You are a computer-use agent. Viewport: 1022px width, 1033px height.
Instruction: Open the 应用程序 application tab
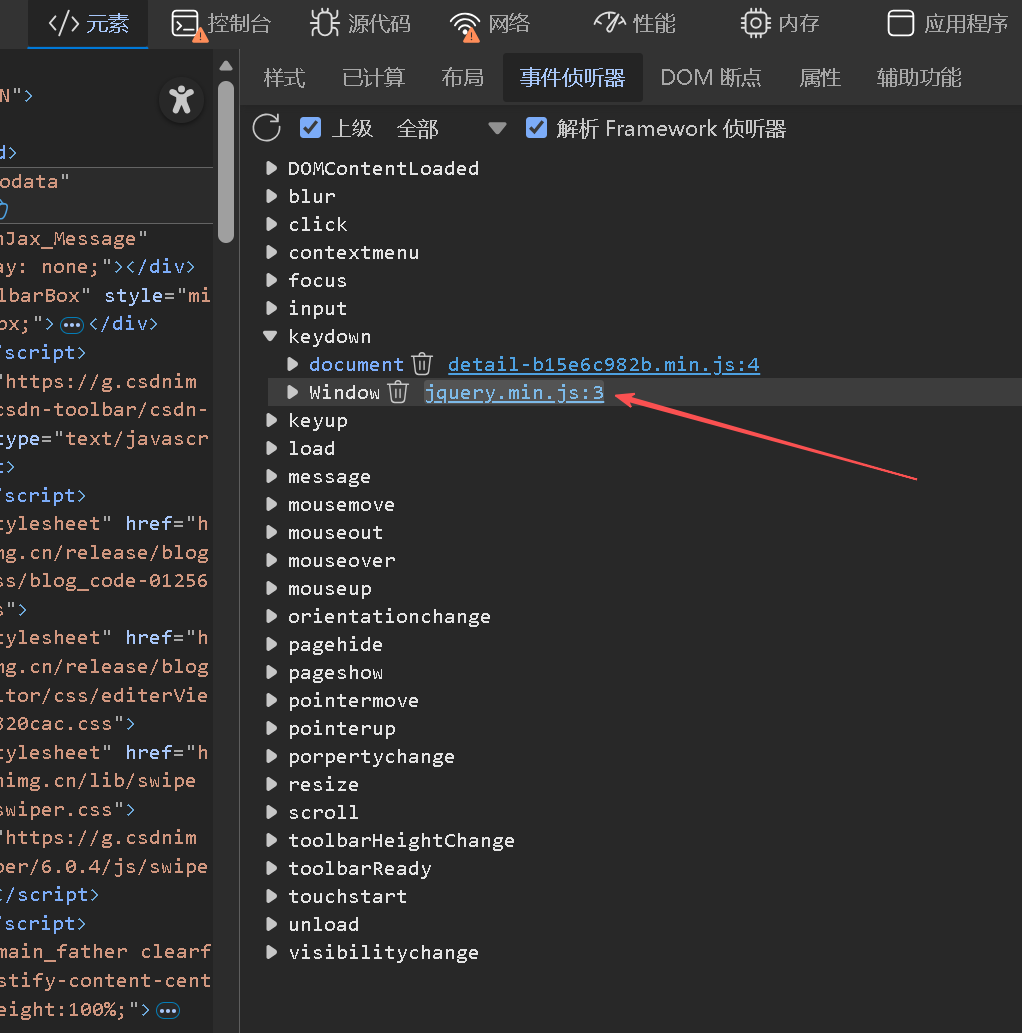[x=948, y=24]
